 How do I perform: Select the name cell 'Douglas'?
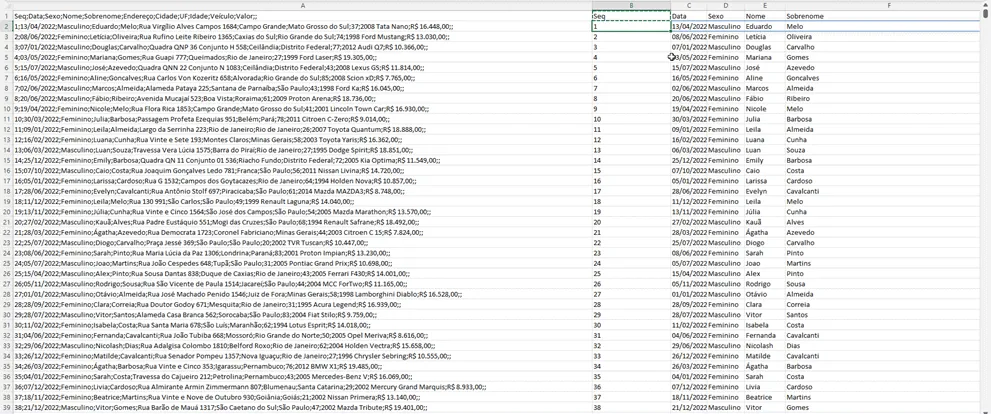coord(764,47)
